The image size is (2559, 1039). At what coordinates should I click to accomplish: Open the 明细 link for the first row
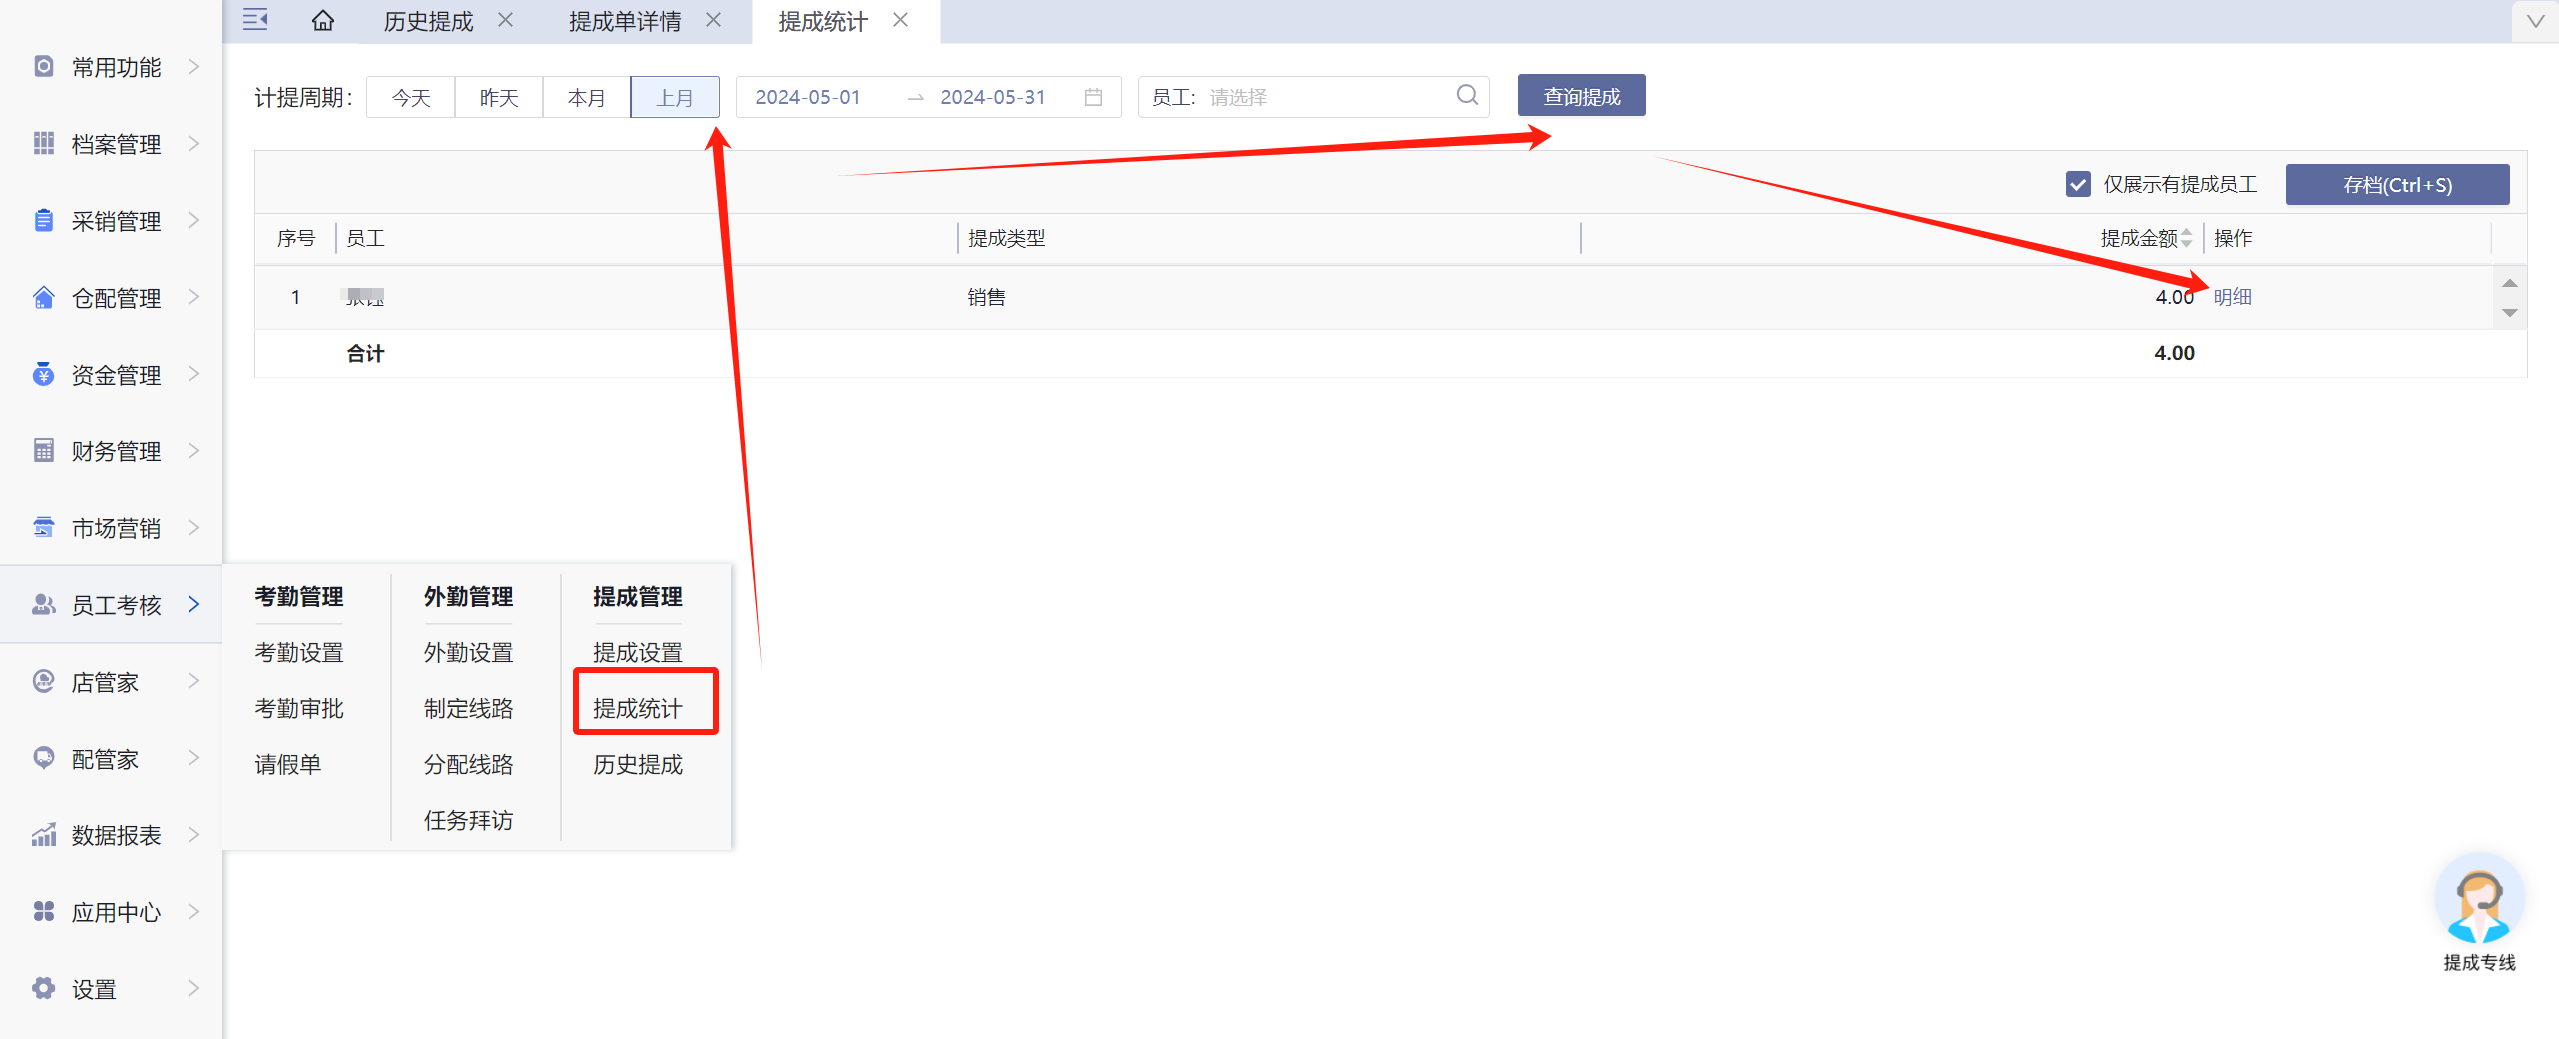(2232, 297)
